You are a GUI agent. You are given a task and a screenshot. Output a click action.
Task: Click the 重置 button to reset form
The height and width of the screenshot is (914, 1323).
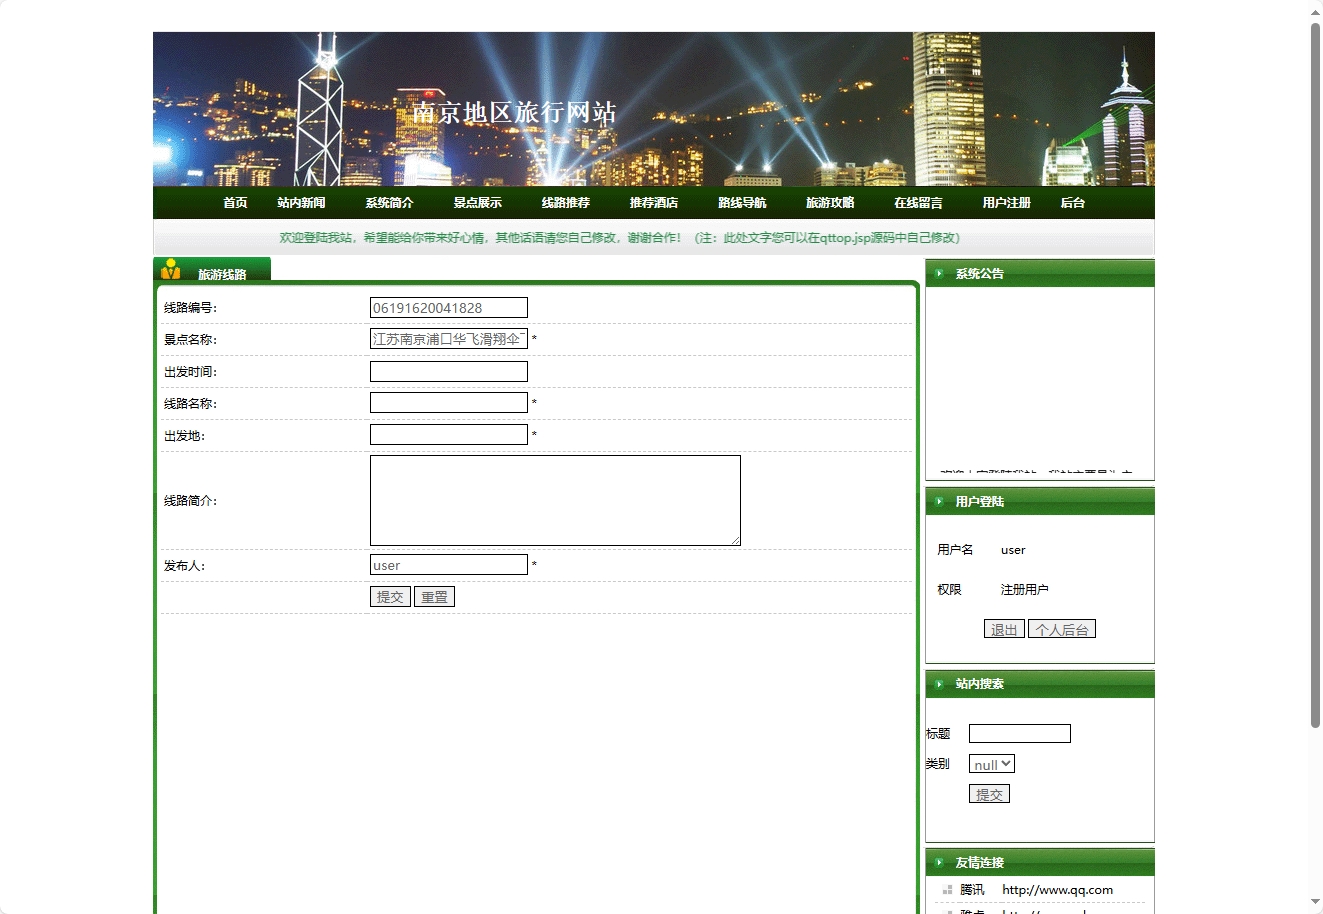[x=434, y=597]
